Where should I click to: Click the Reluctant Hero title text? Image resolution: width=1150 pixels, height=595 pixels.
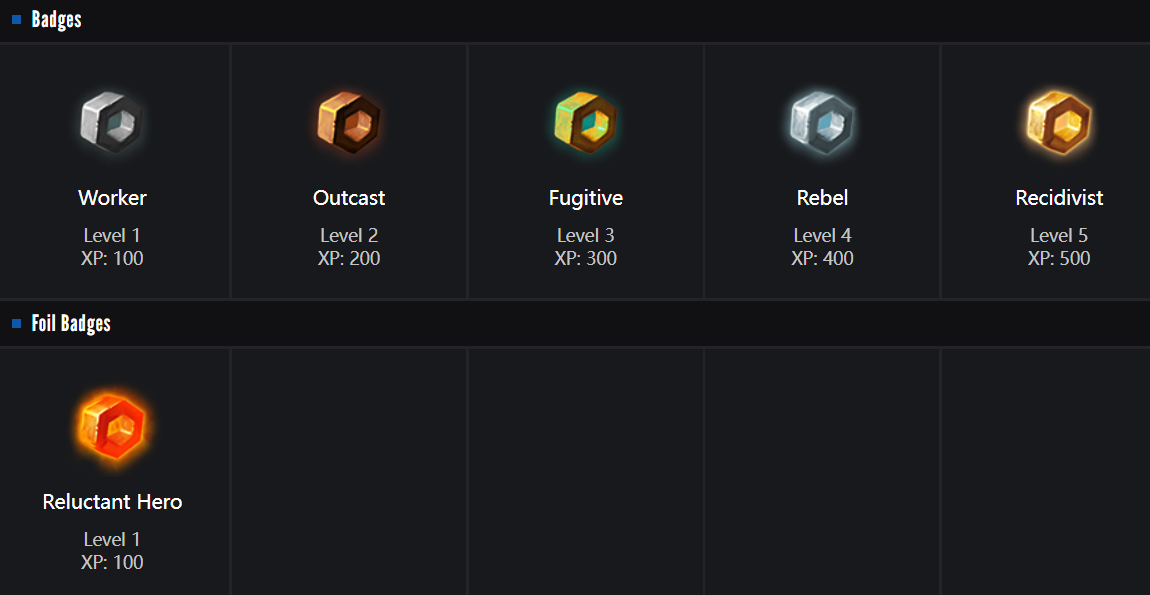coord(113,502)
